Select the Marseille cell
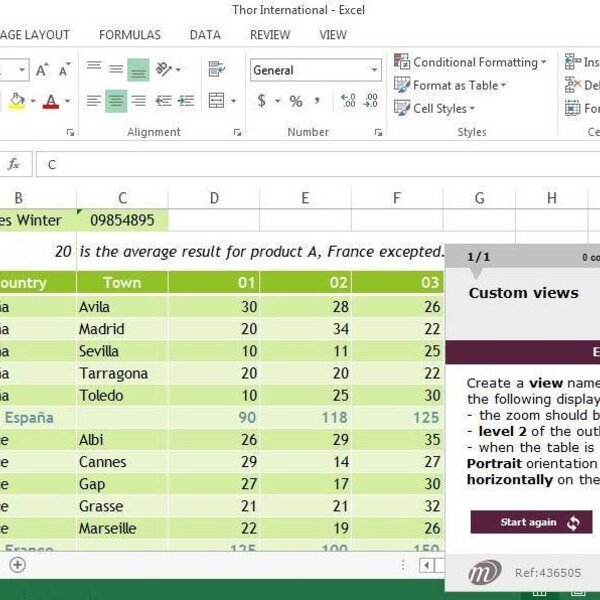The height and width of the screenshot is (600, 600). pos(122,528)
